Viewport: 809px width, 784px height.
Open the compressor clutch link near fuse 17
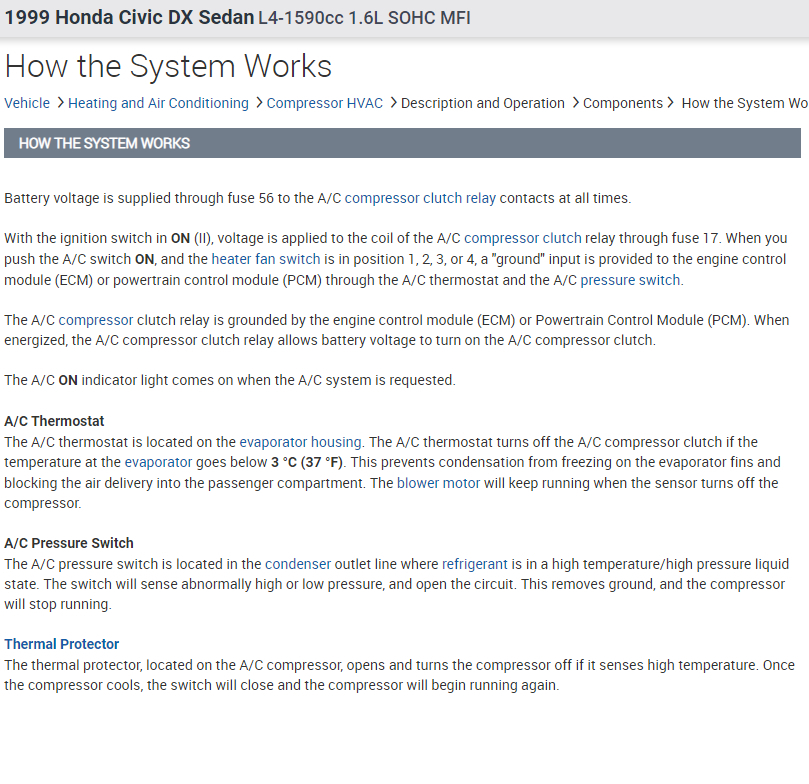(523, 238)
